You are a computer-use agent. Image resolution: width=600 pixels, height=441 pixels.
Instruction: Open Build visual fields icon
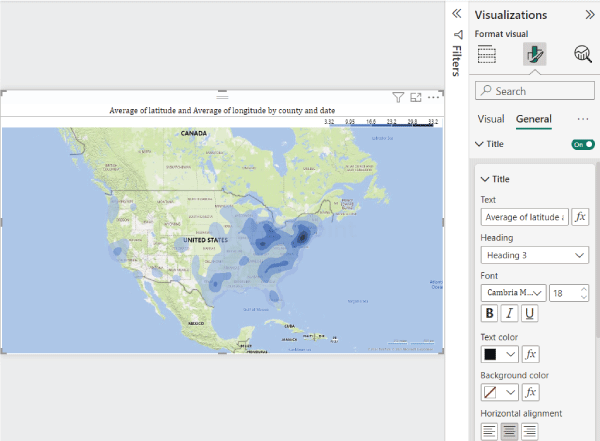(x=487, y=54)
